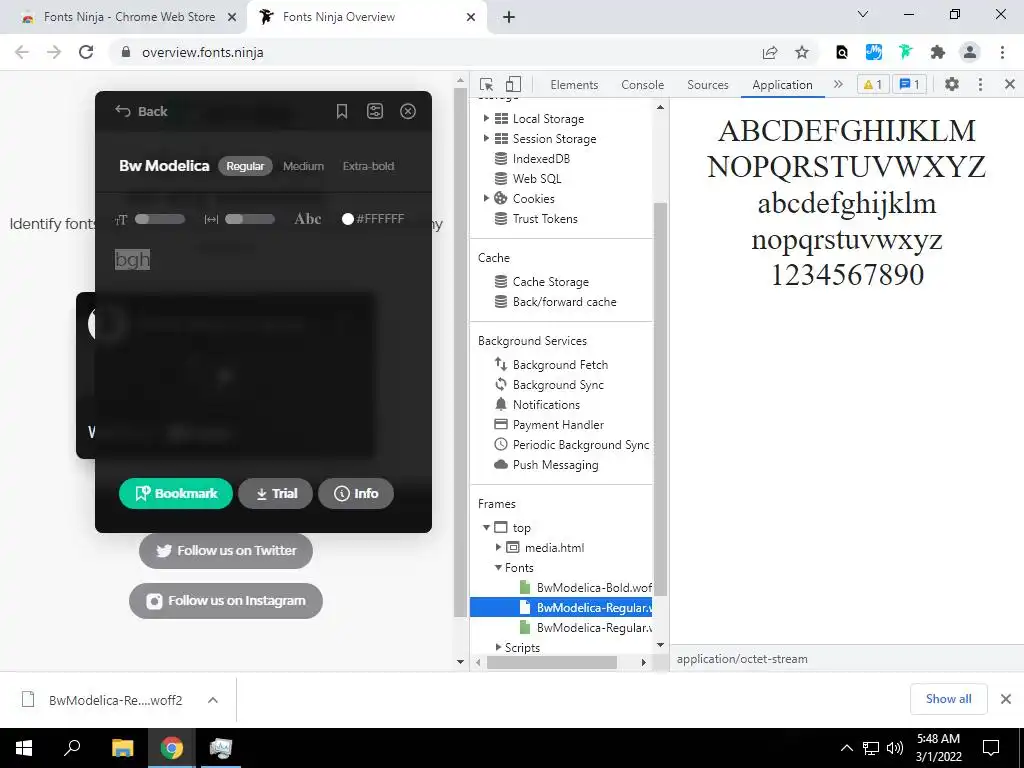Screen dimensions: 1024x768
Task: Click the DevTools warnings badge
Action: pyautogui.click(x=873, y=84)
